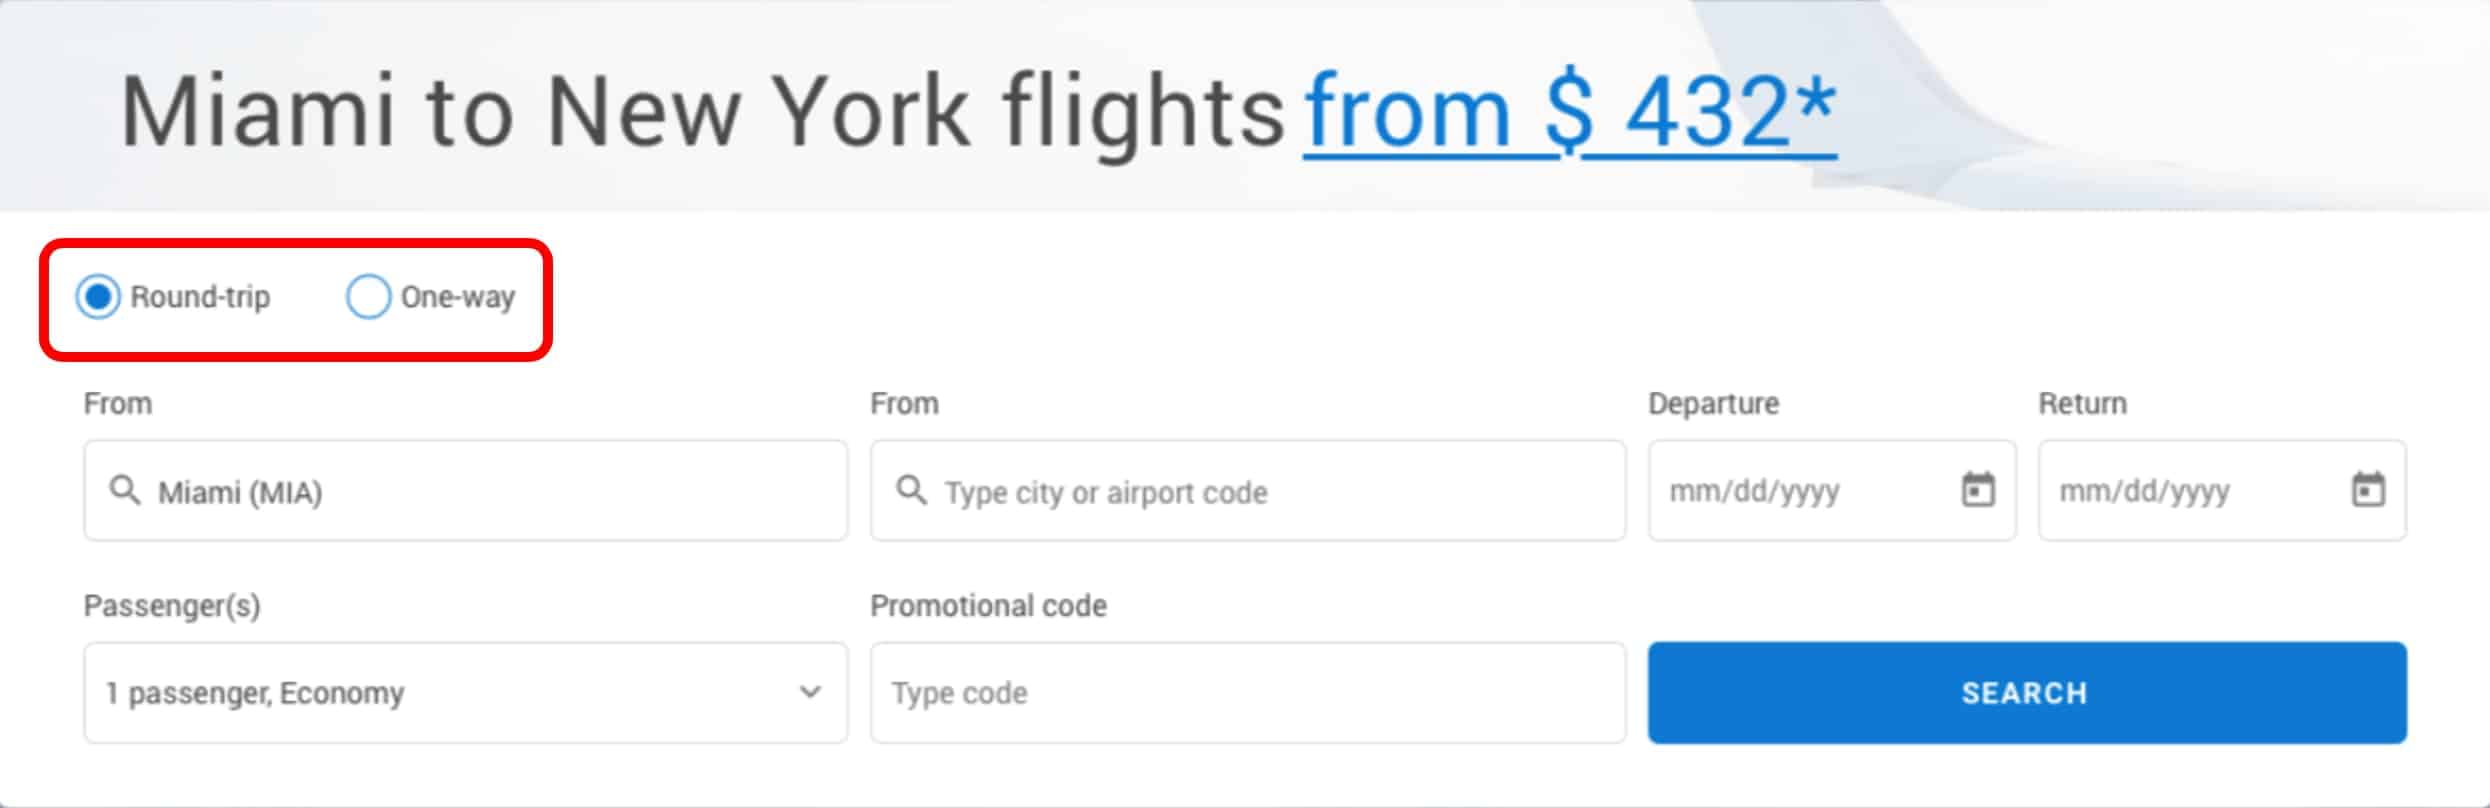Expand the passenger dropdown chevron
This screenshot has width=2490, height=808.
coord(810,692)
